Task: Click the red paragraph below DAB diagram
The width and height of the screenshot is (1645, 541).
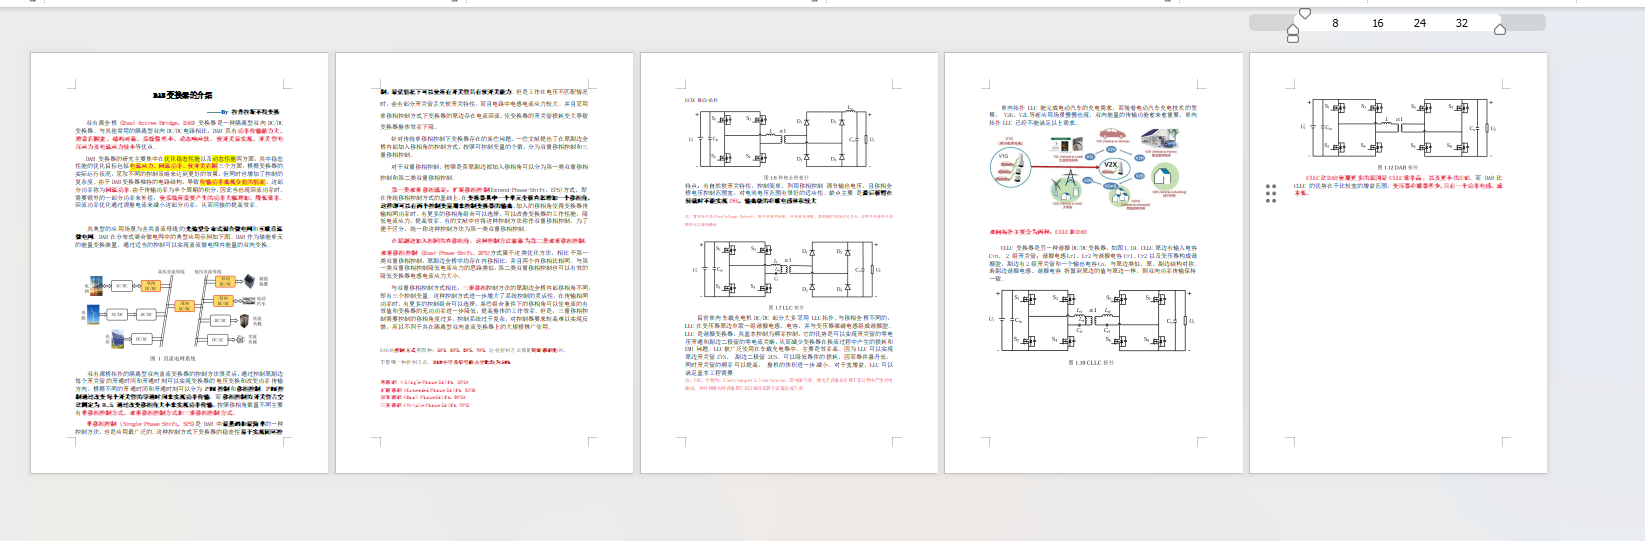Action: pyautogui.click(x=1398, y=185)
